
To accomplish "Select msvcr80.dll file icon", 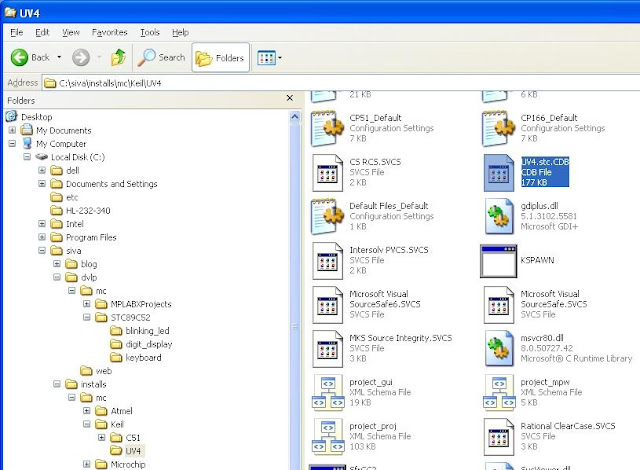I will pos(499,348).
